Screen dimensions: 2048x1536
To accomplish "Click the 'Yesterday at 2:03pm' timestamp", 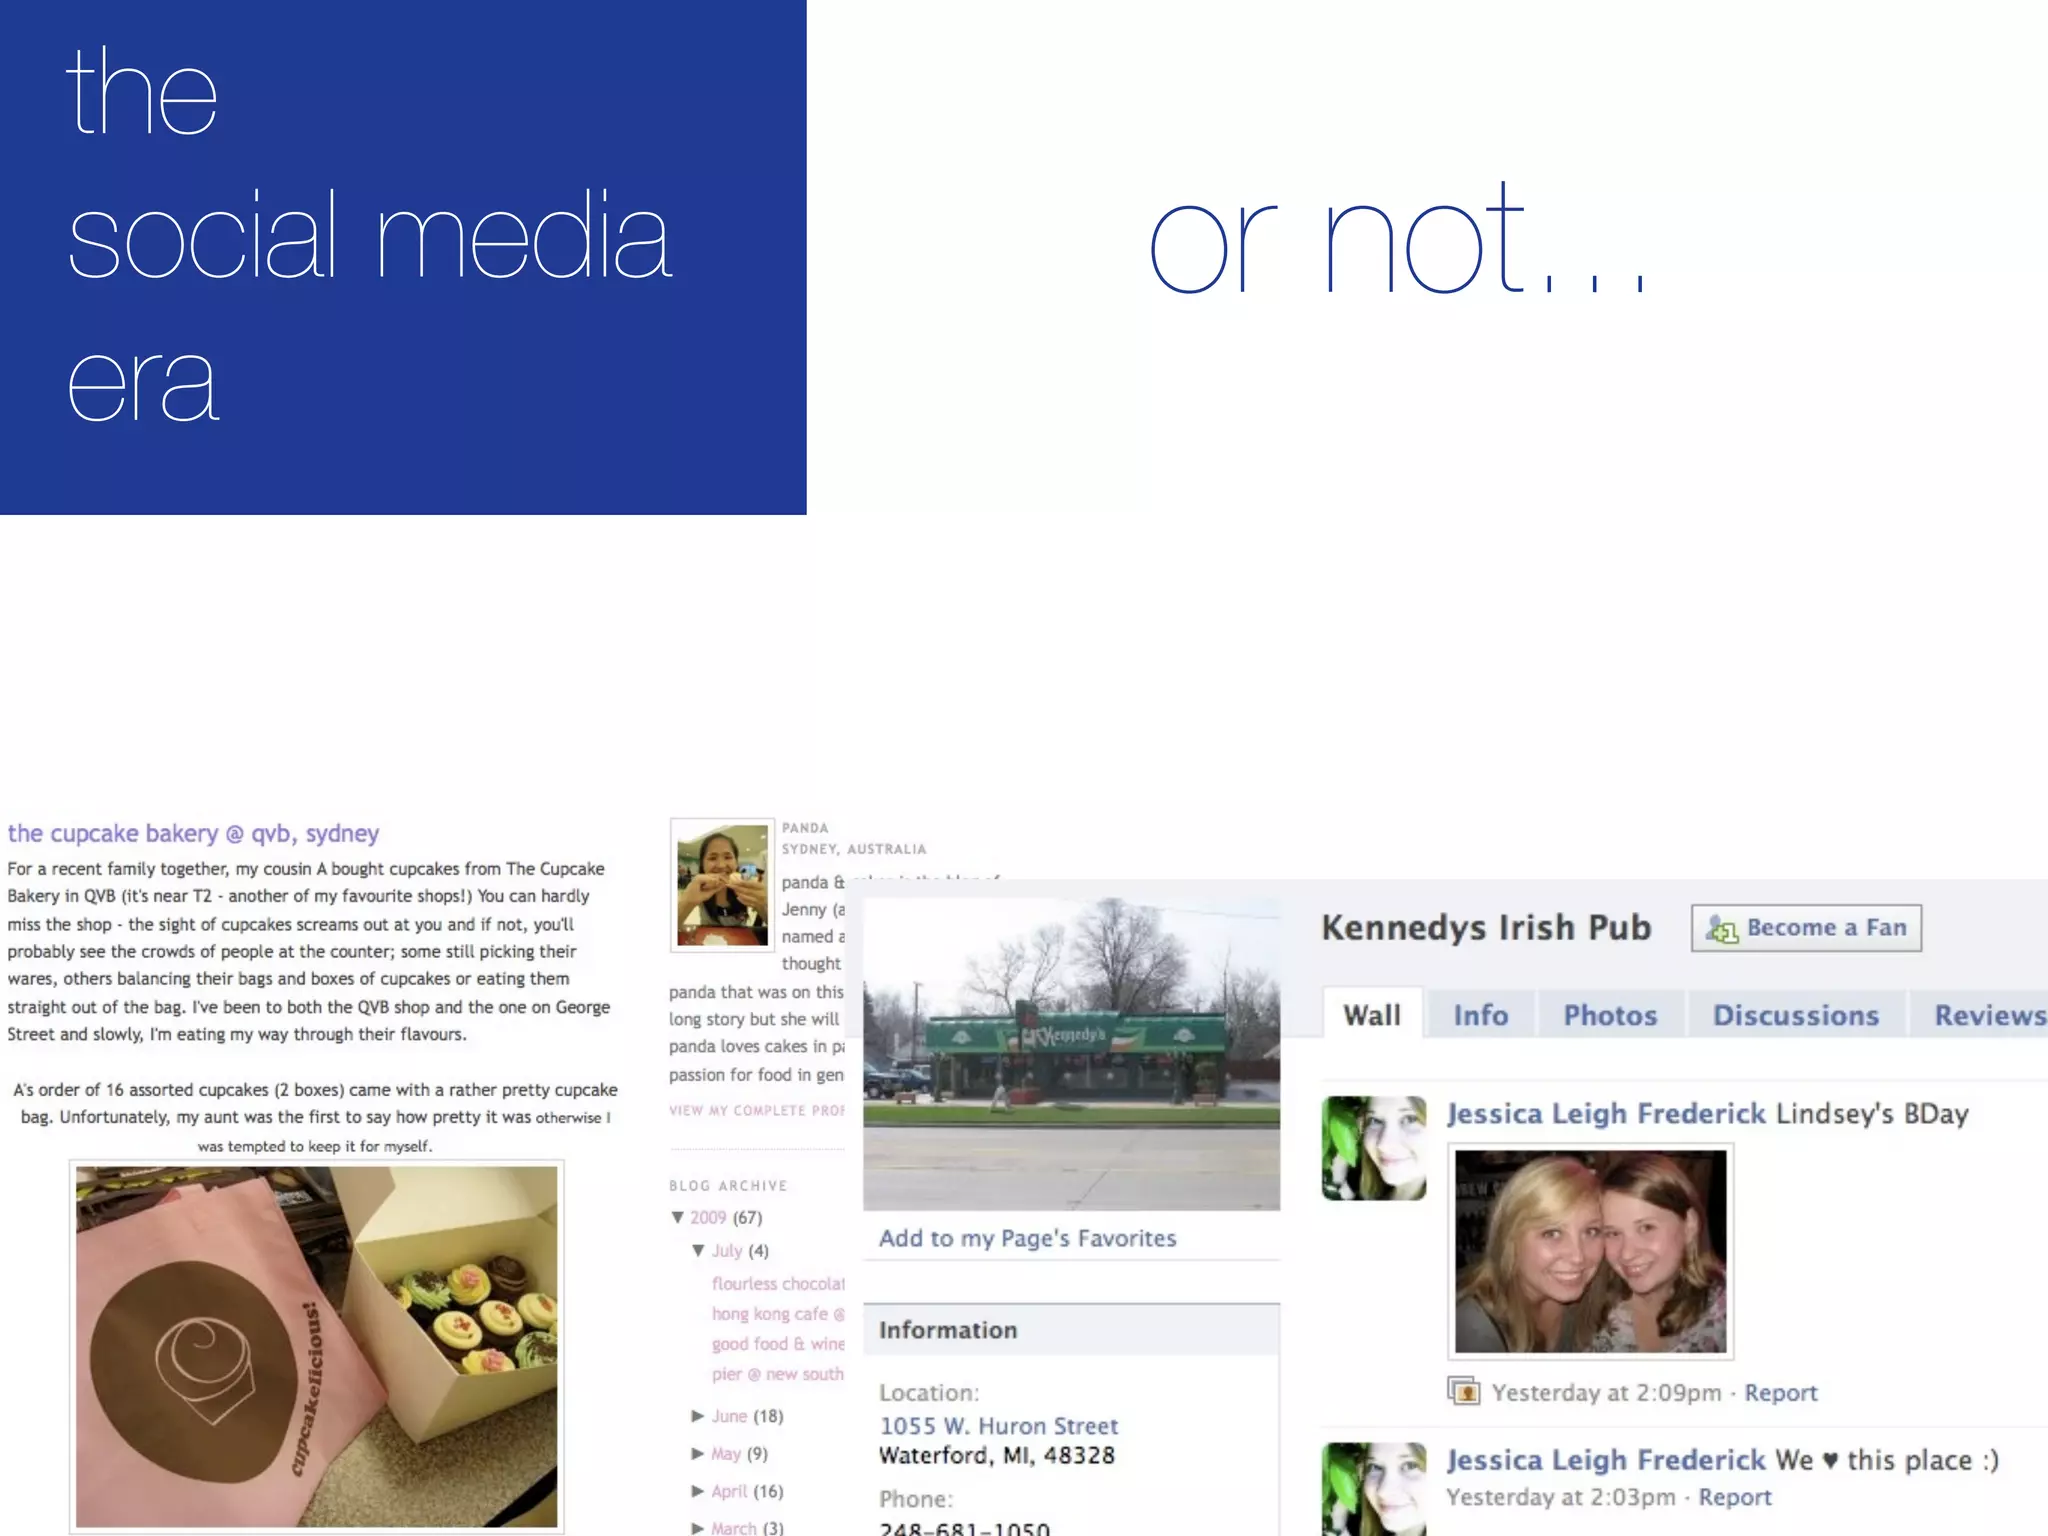I will (x=1561, y=1497).
